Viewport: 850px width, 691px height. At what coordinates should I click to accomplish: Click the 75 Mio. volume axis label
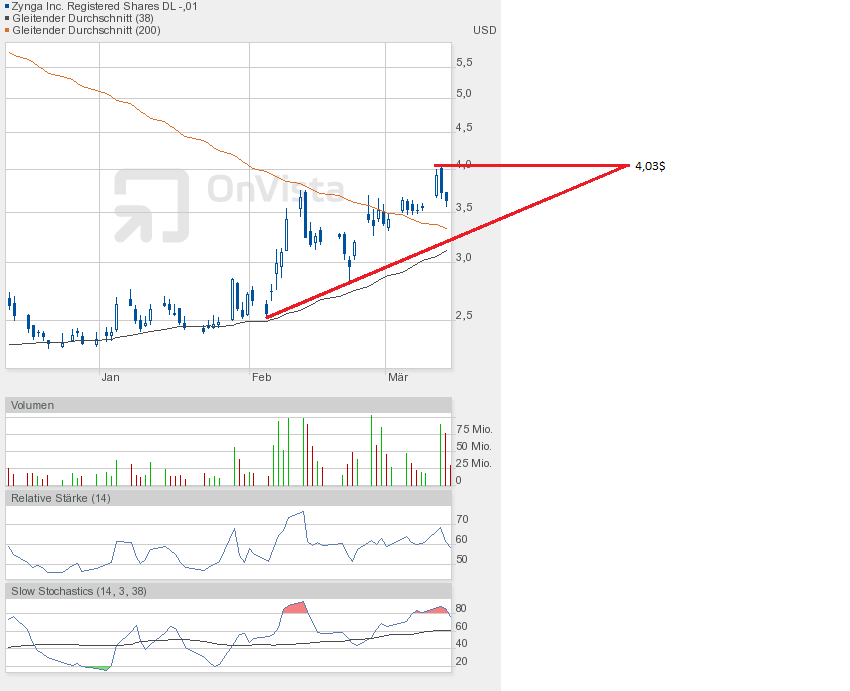pyautogui.click(x=474, y=429)
